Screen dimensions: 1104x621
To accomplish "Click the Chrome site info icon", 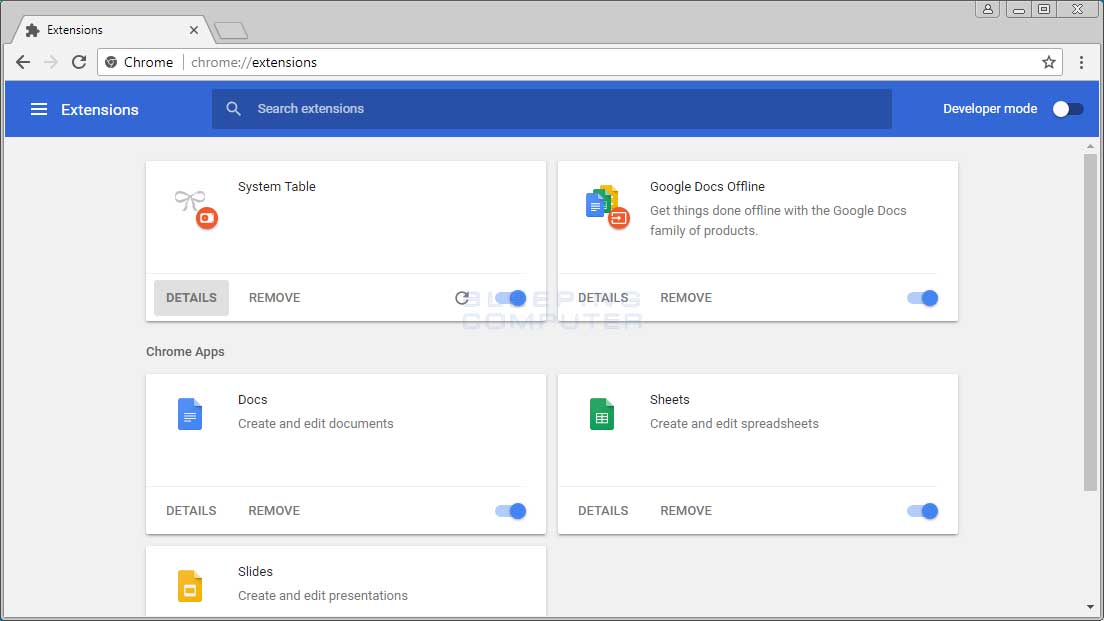I will [x=111, y=62].
